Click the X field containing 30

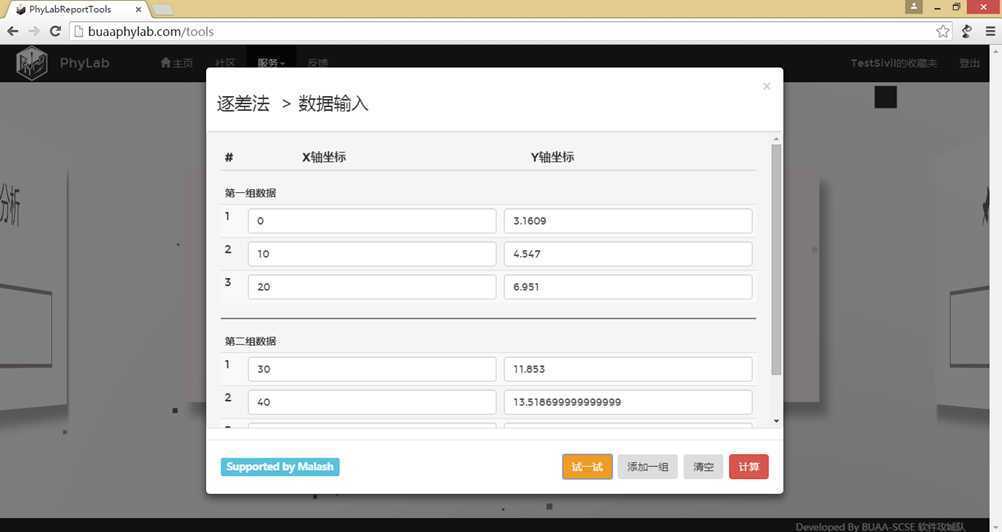coord(372,369)
